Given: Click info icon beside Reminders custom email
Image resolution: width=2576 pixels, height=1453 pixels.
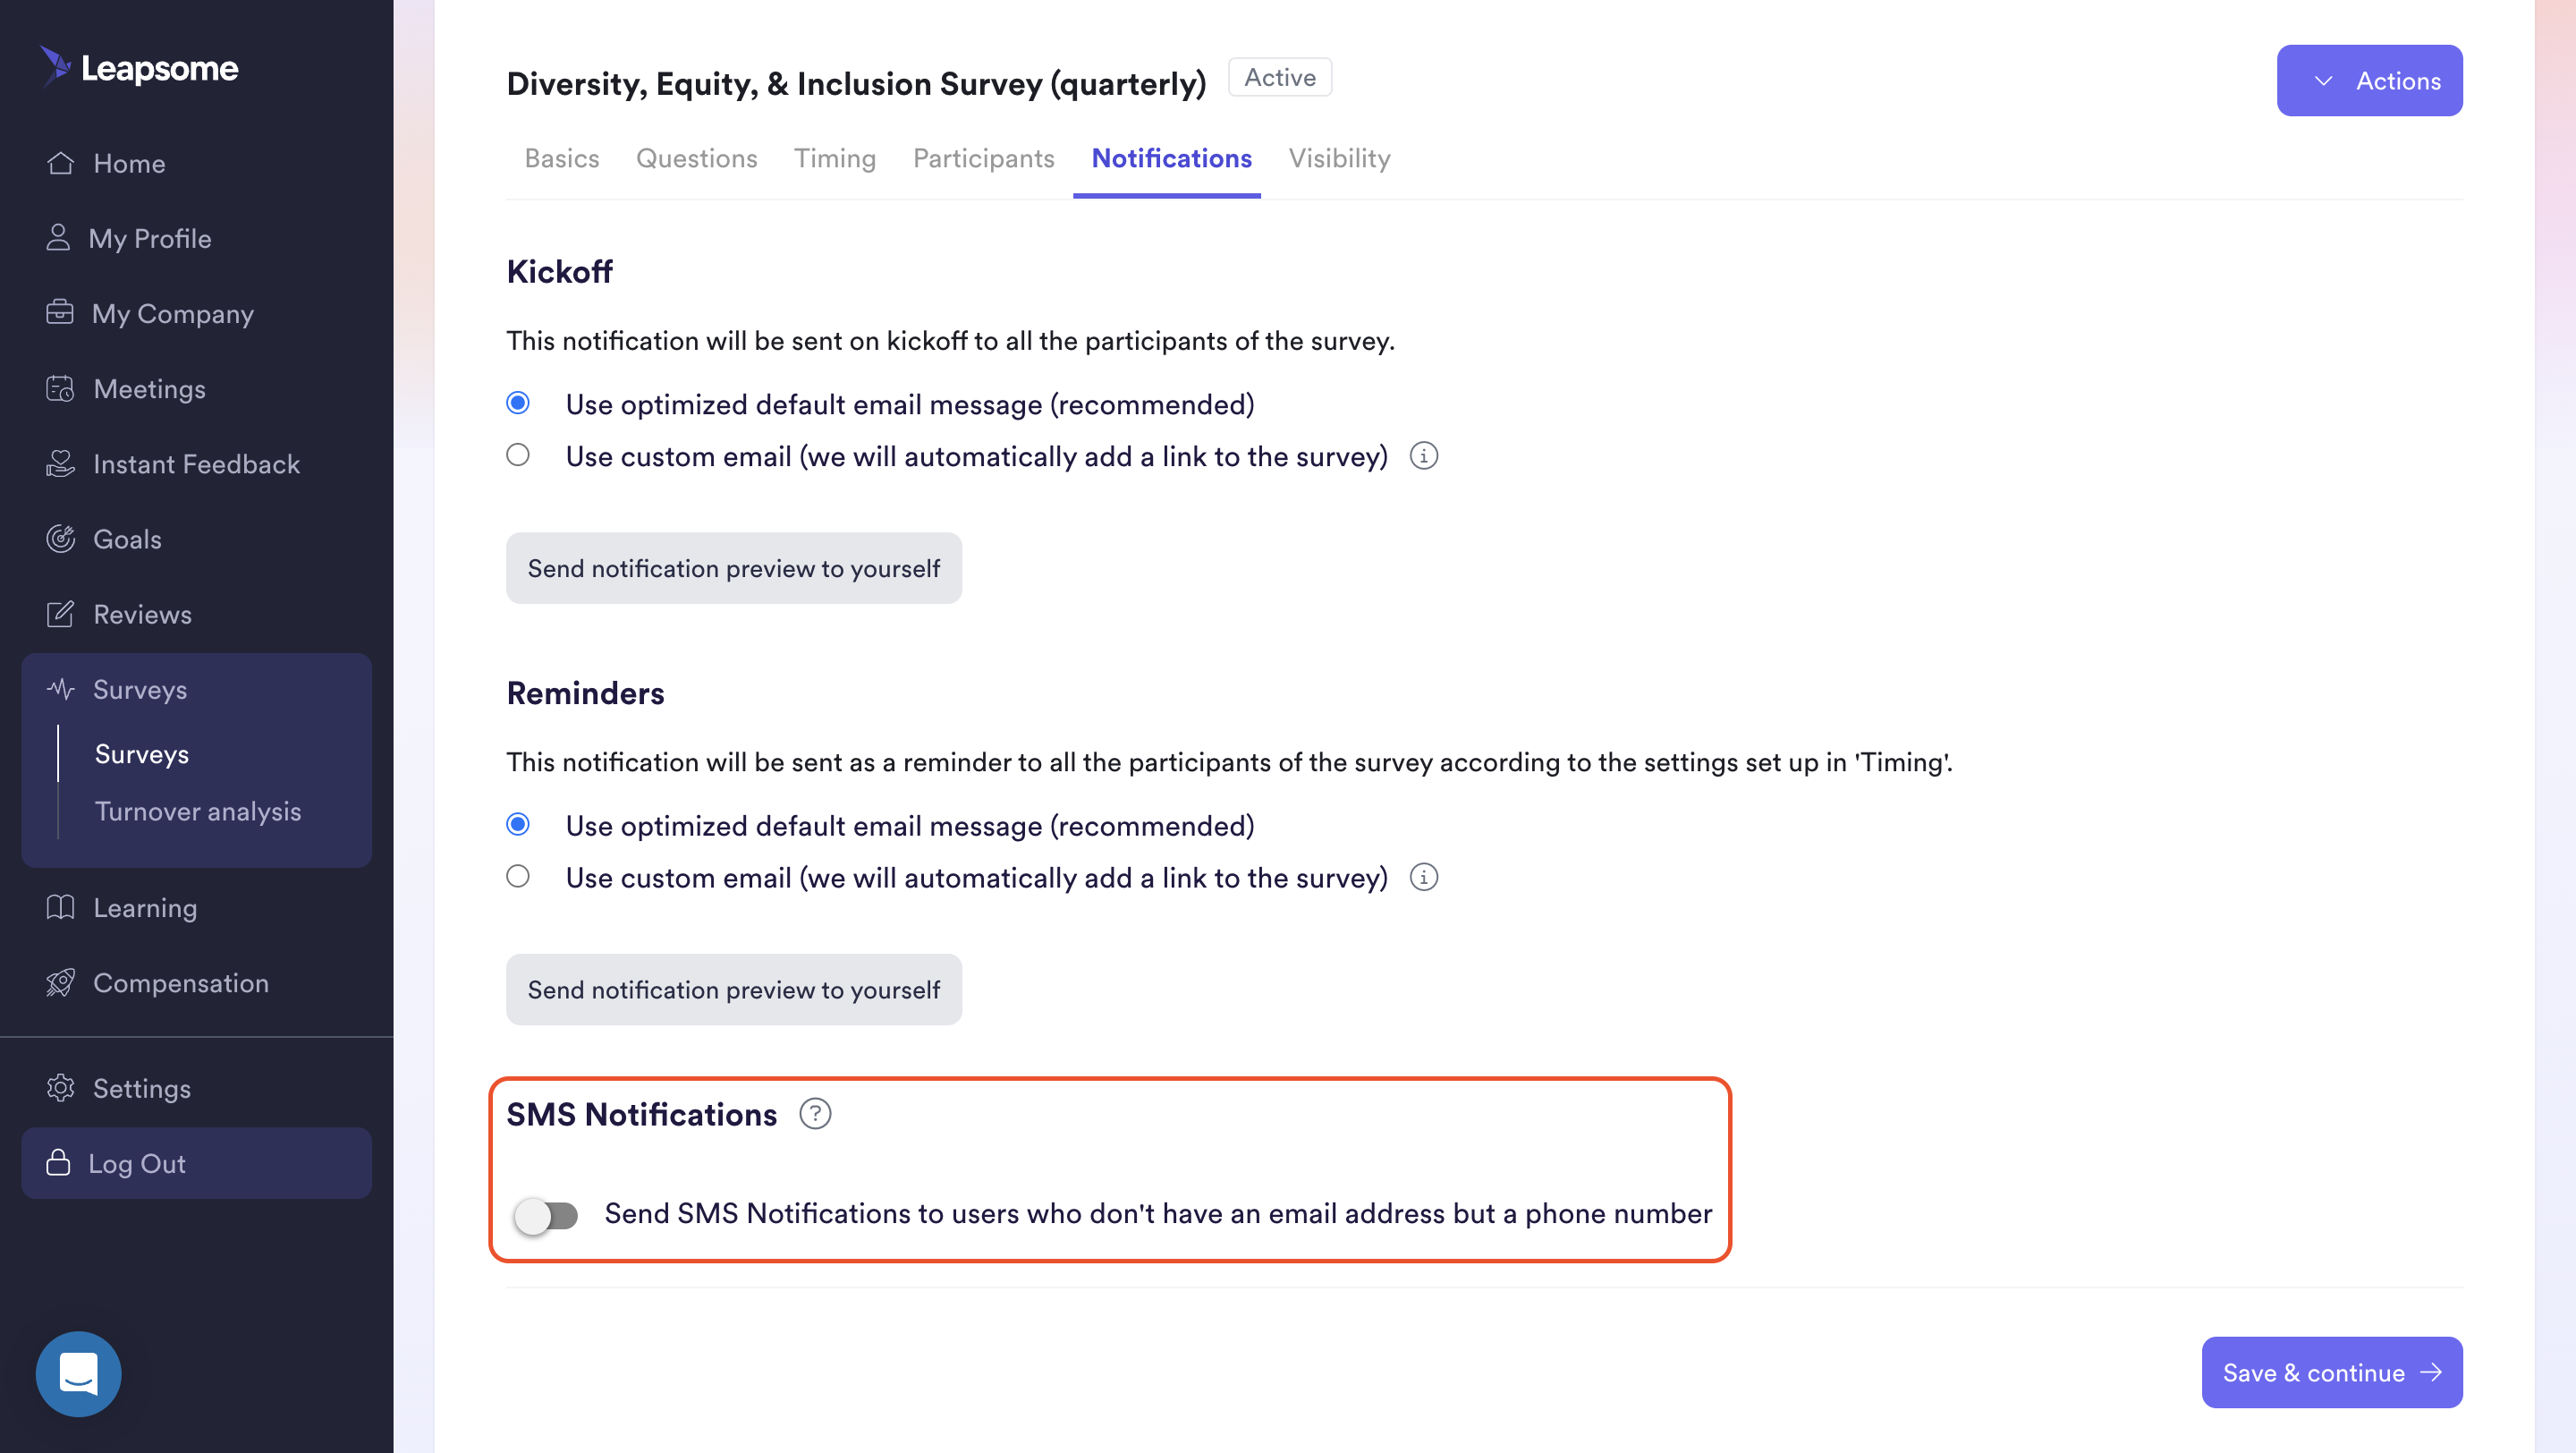Looking at the screenshot, I should [1423, 877].
